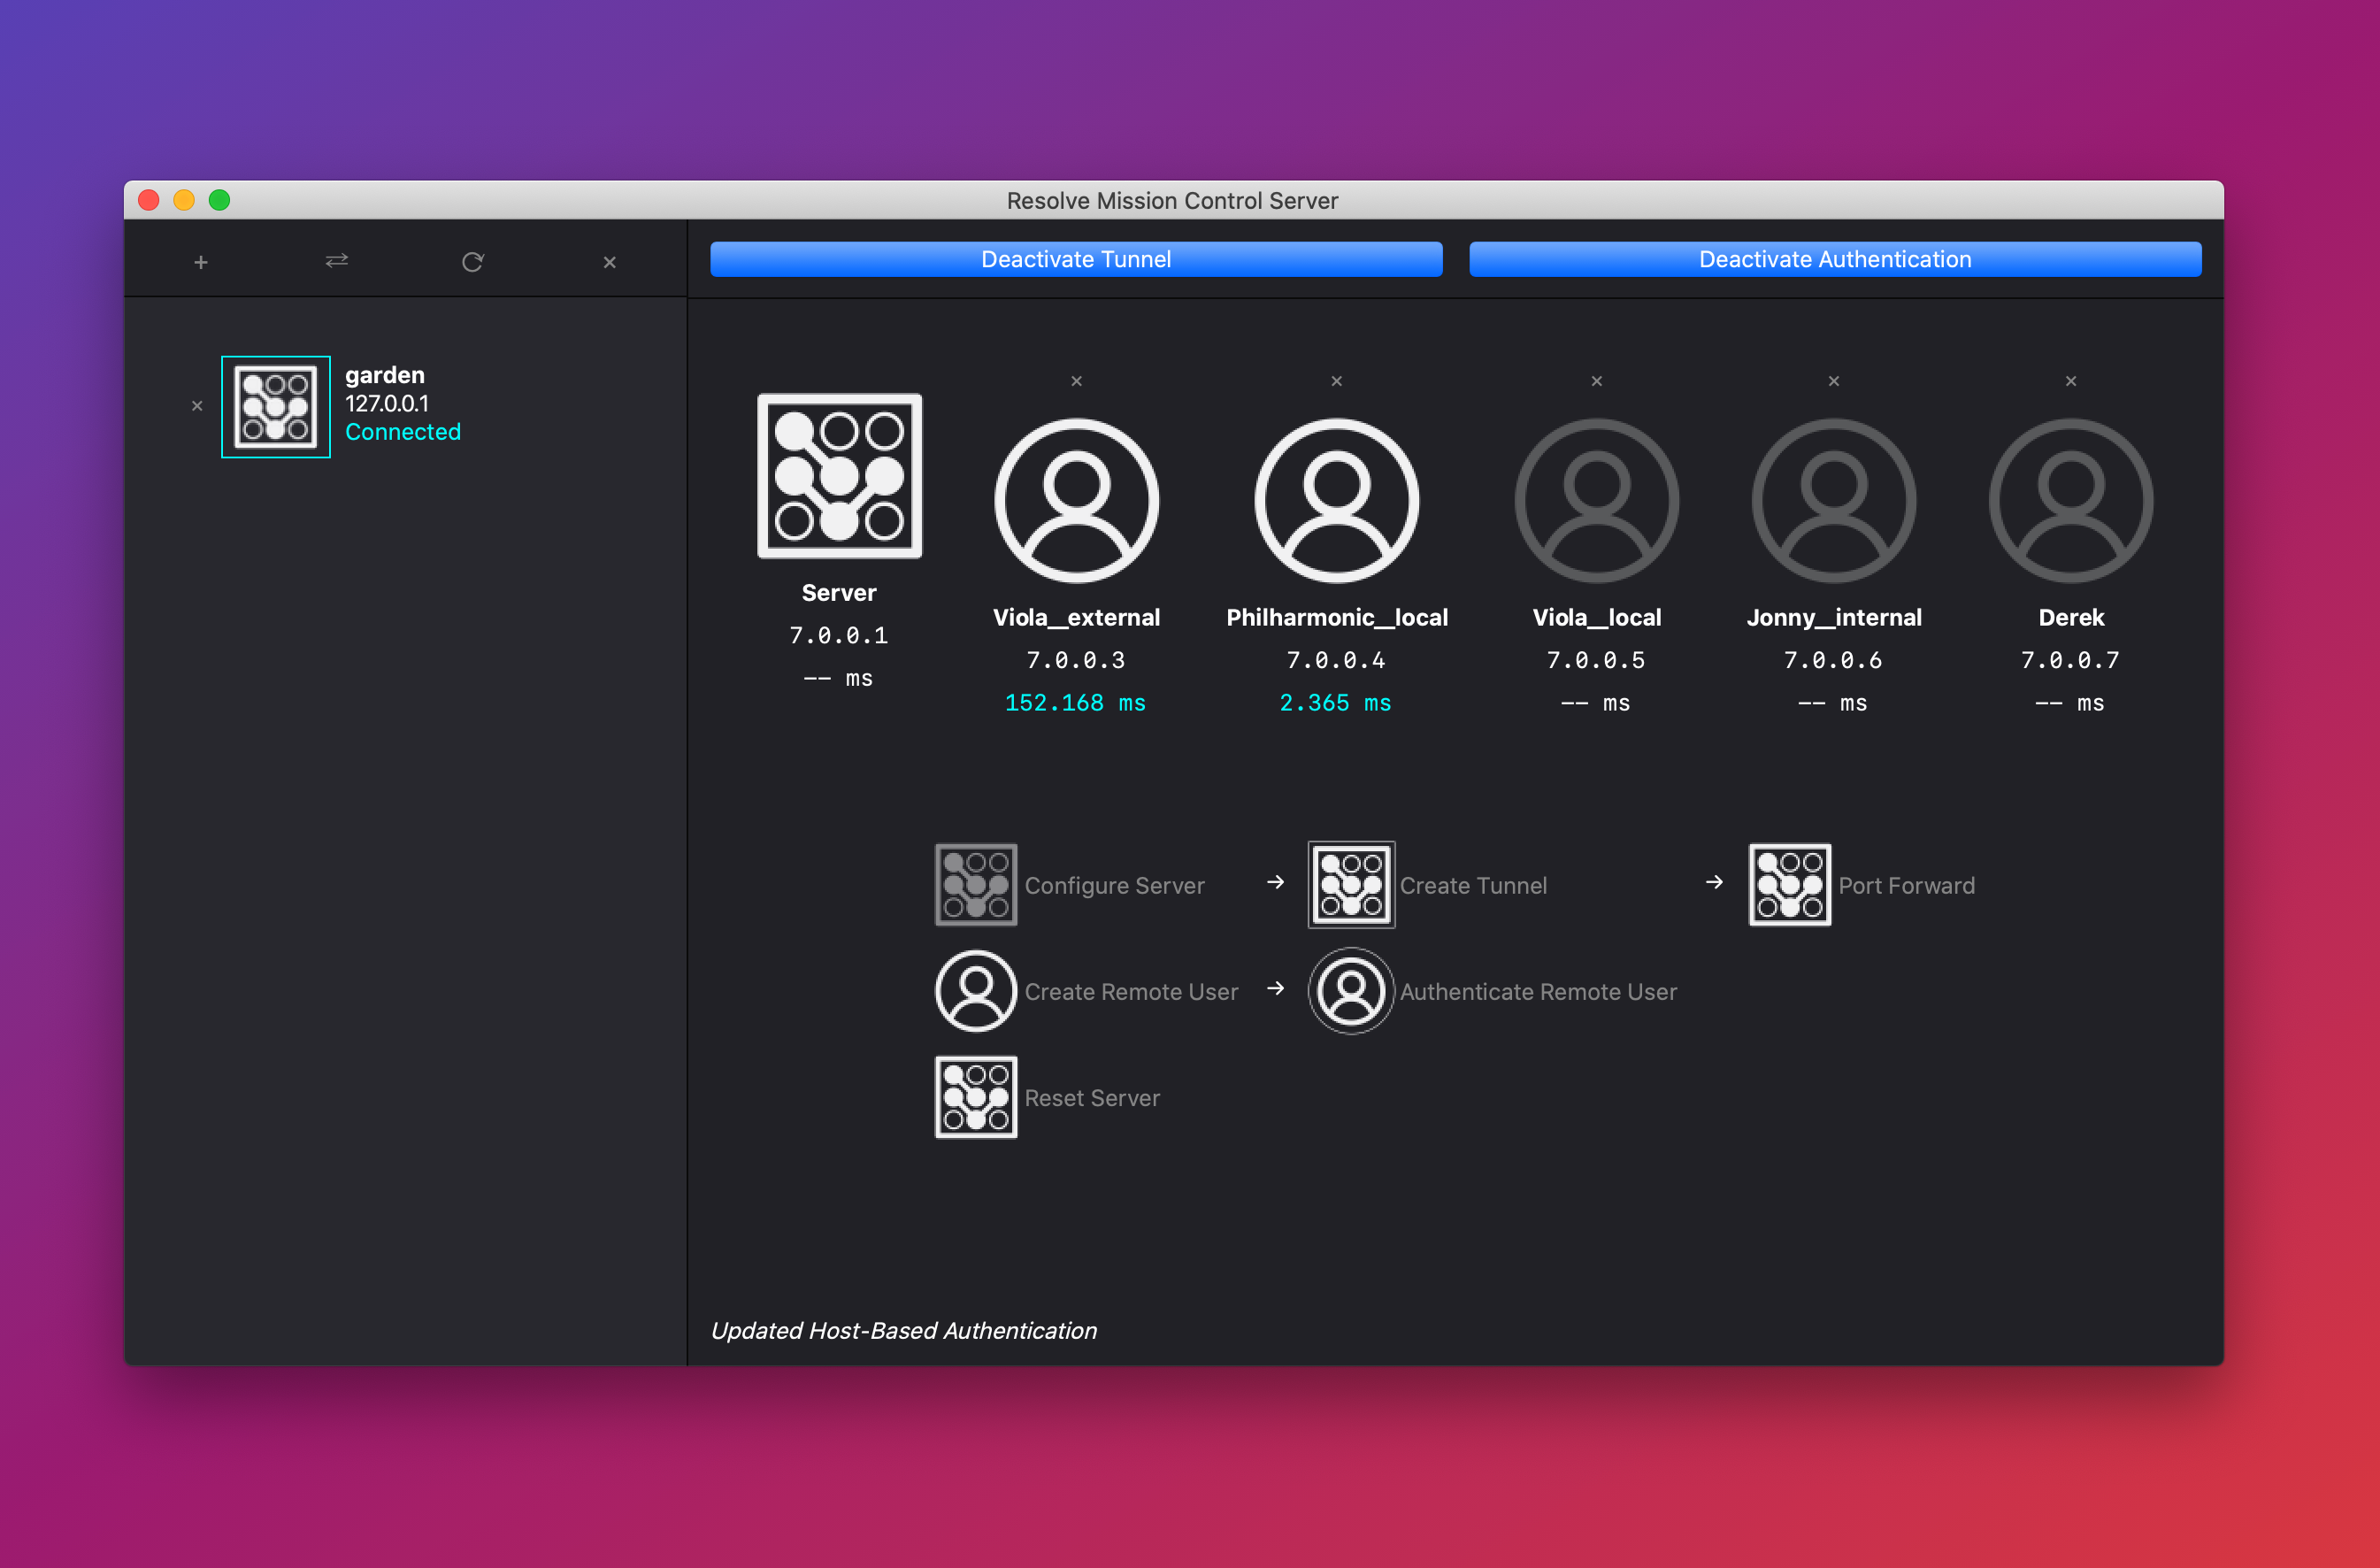Click the swap arrows icon in sidebar toolbar
The width and height of the screenshot is (2380, 1568).
tap(337, 261)
